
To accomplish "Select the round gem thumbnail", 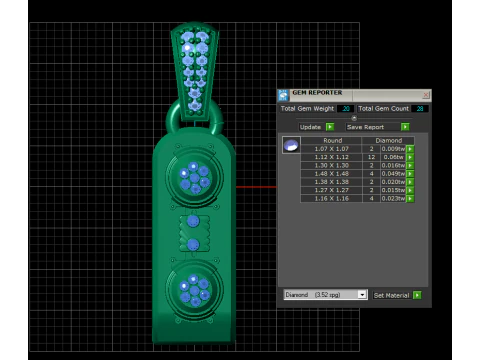I will pos(291,145).
